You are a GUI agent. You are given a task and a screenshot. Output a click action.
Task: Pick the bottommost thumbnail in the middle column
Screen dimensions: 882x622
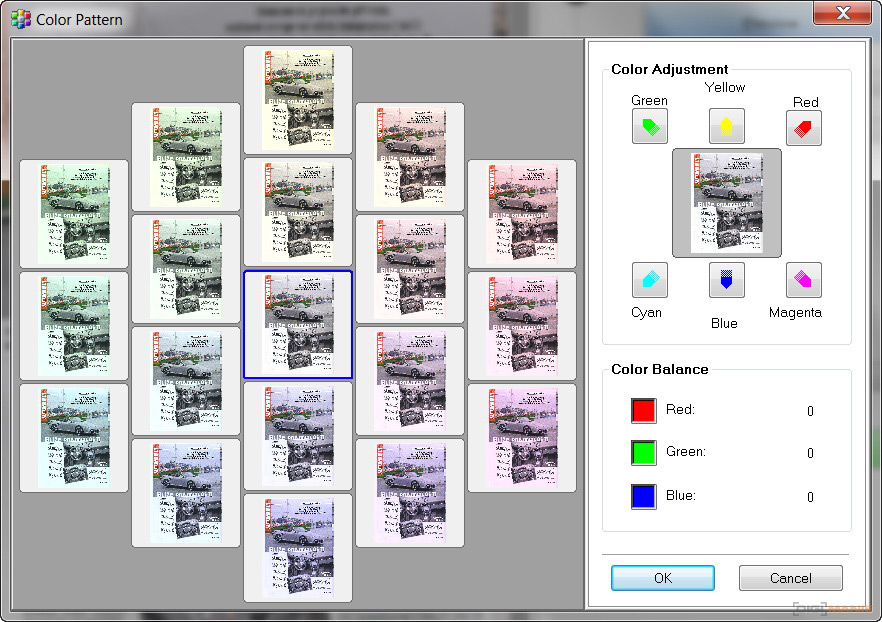[298, 548]
